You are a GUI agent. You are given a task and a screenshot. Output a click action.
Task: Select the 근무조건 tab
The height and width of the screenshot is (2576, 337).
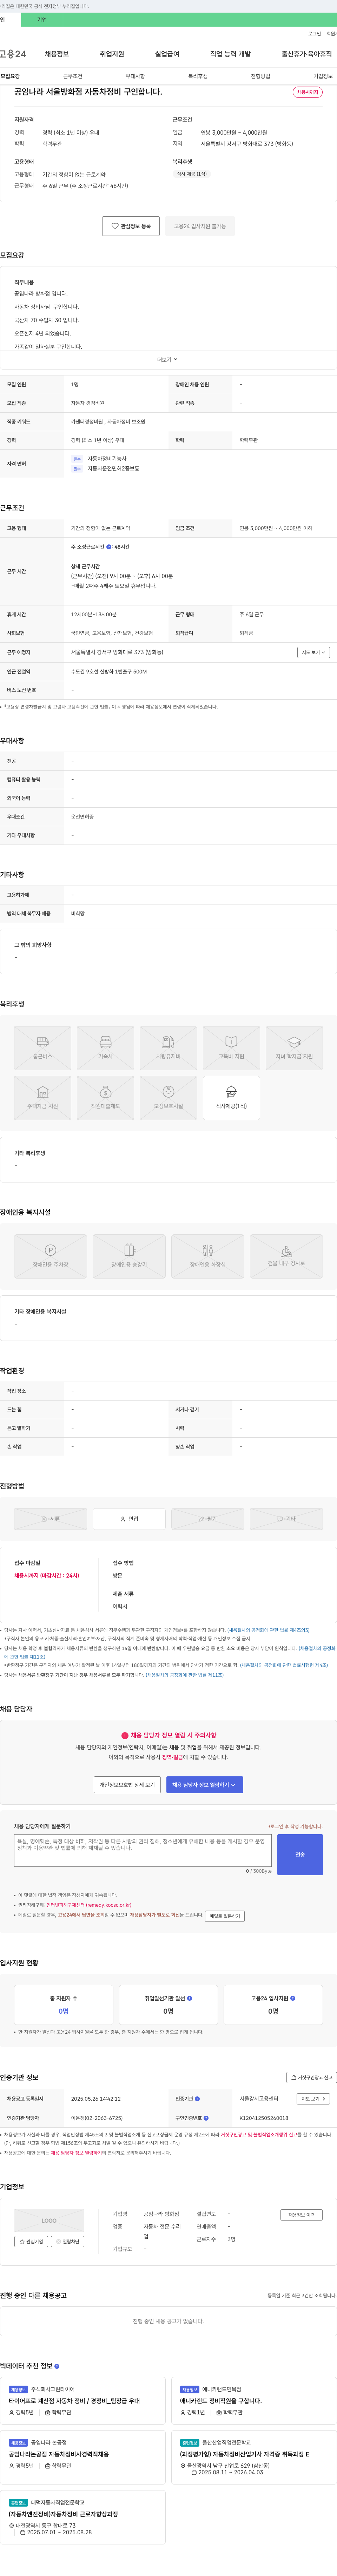73,76
